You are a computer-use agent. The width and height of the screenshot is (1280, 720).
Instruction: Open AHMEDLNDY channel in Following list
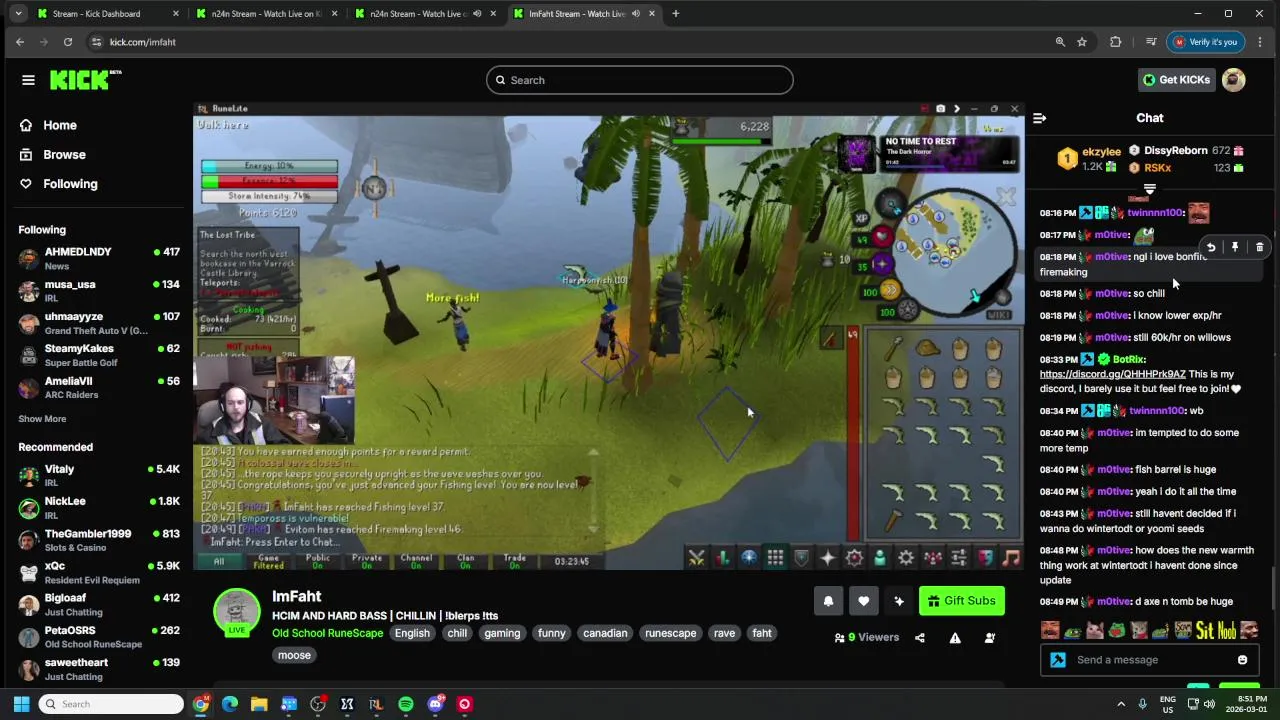pyautogui.click(x=97, y=259)
